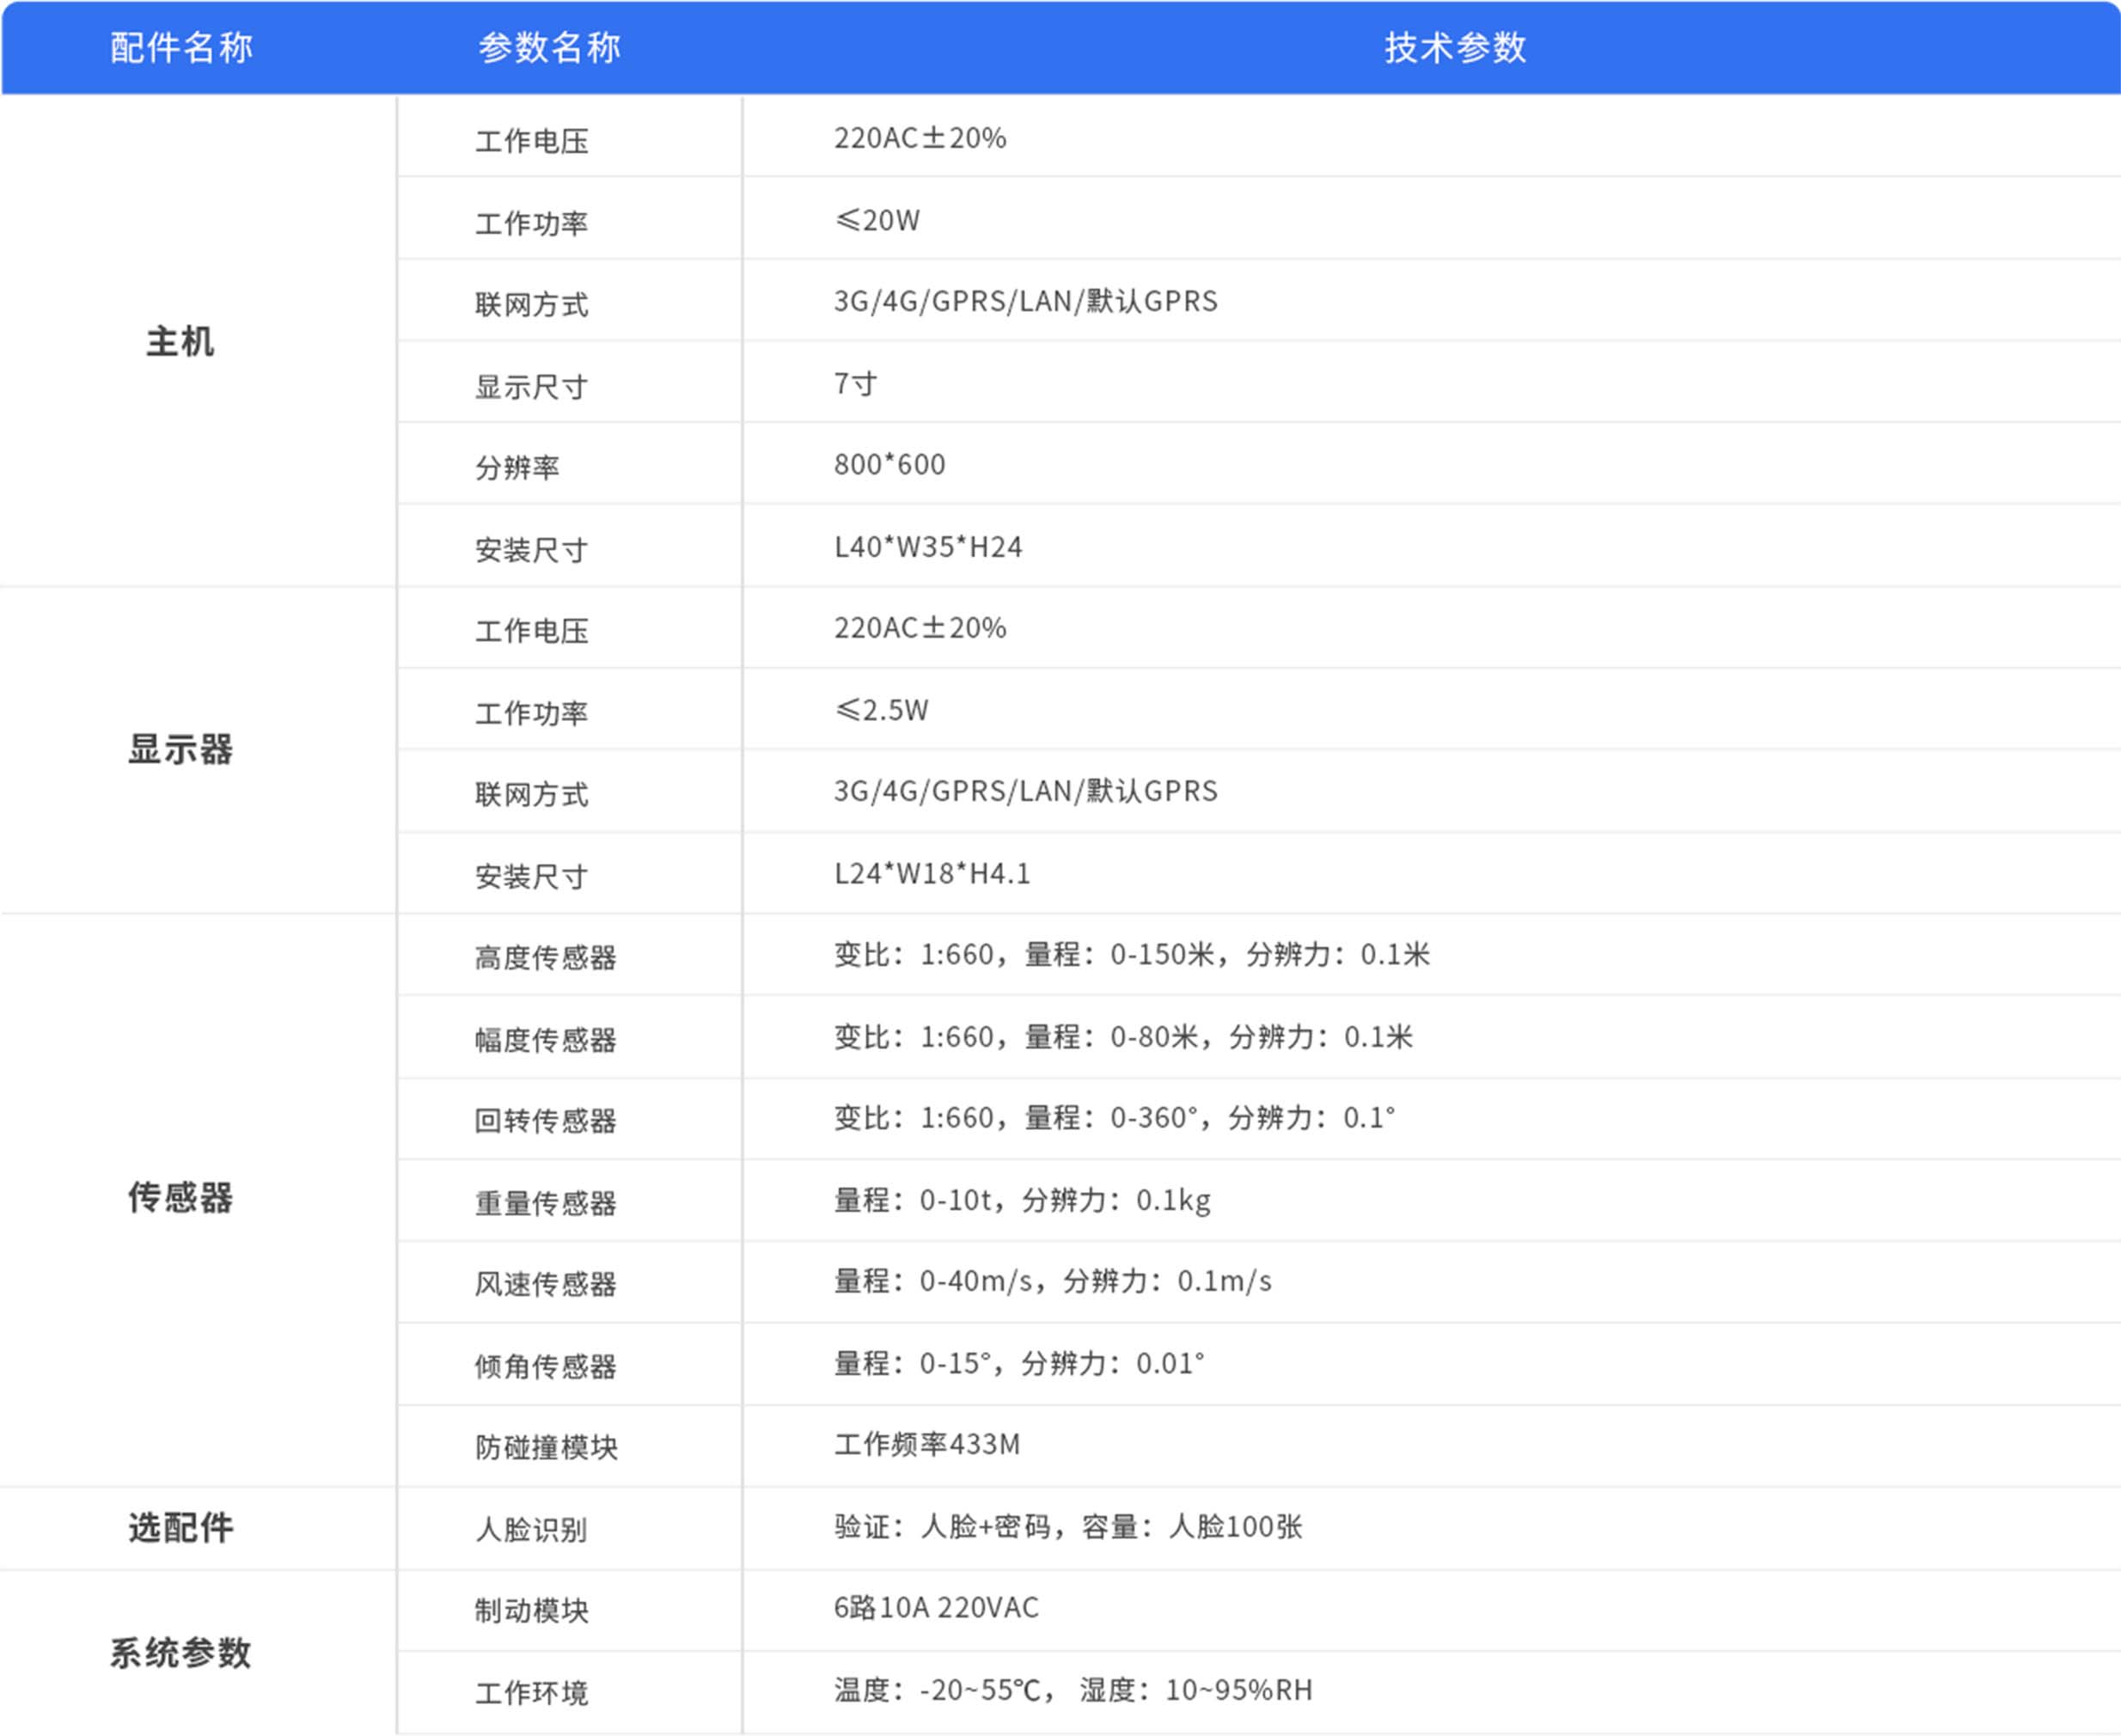Select the 主机 category cell
2121x1736 pixels.
pos(181,342)
